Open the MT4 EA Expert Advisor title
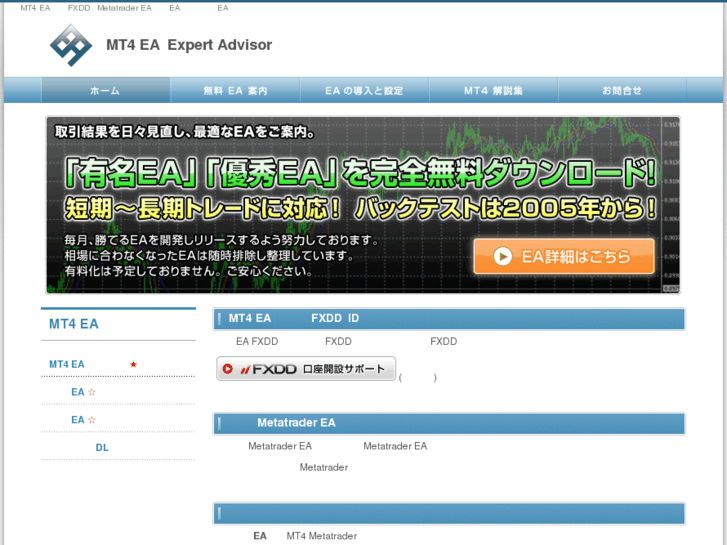727x545 pixels. point(189,45)
